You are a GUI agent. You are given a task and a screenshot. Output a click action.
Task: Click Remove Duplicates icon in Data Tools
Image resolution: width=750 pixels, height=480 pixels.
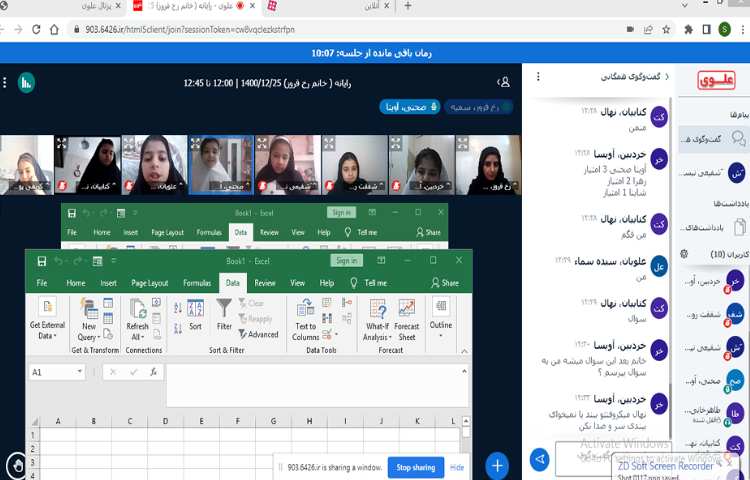pyautogui.click(x=327, y=318)
